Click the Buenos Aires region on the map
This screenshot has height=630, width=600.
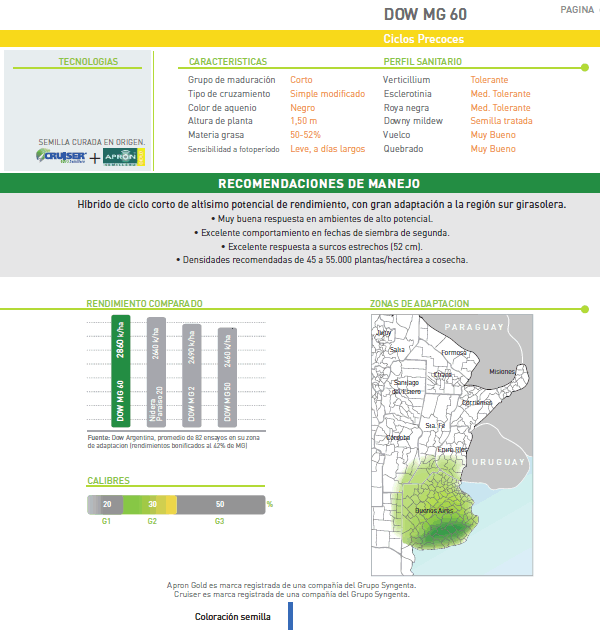441,510
